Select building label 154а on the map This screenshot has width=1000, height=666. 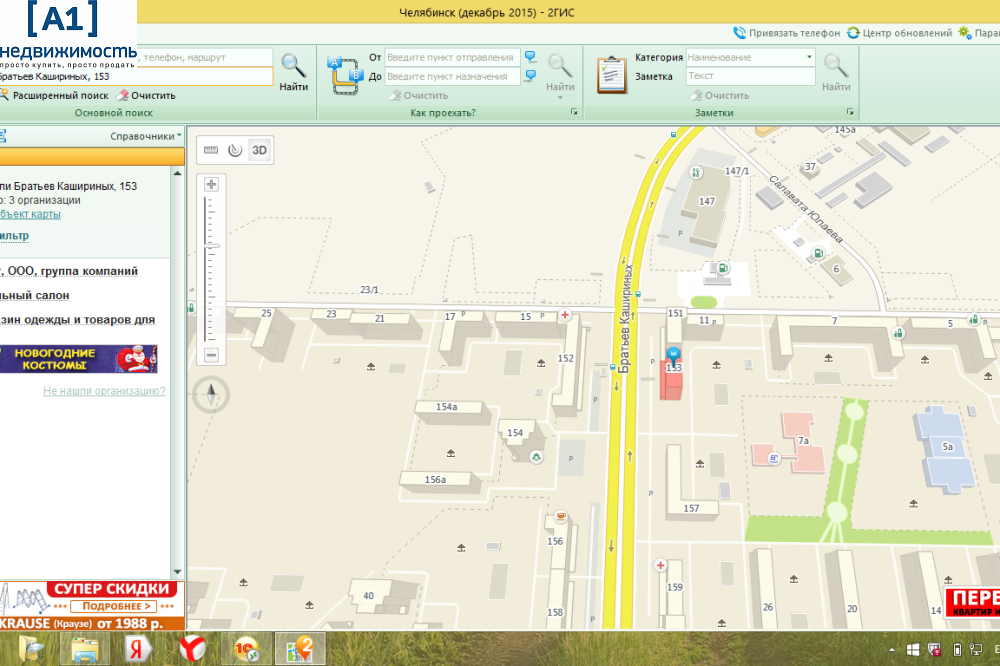[446, 407]
